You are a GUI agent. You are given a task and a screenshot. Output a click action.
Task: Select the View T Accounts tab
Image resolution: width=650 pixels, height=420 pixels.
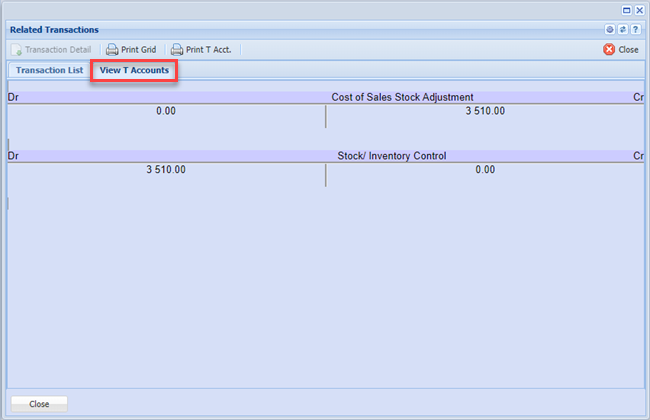134,70
